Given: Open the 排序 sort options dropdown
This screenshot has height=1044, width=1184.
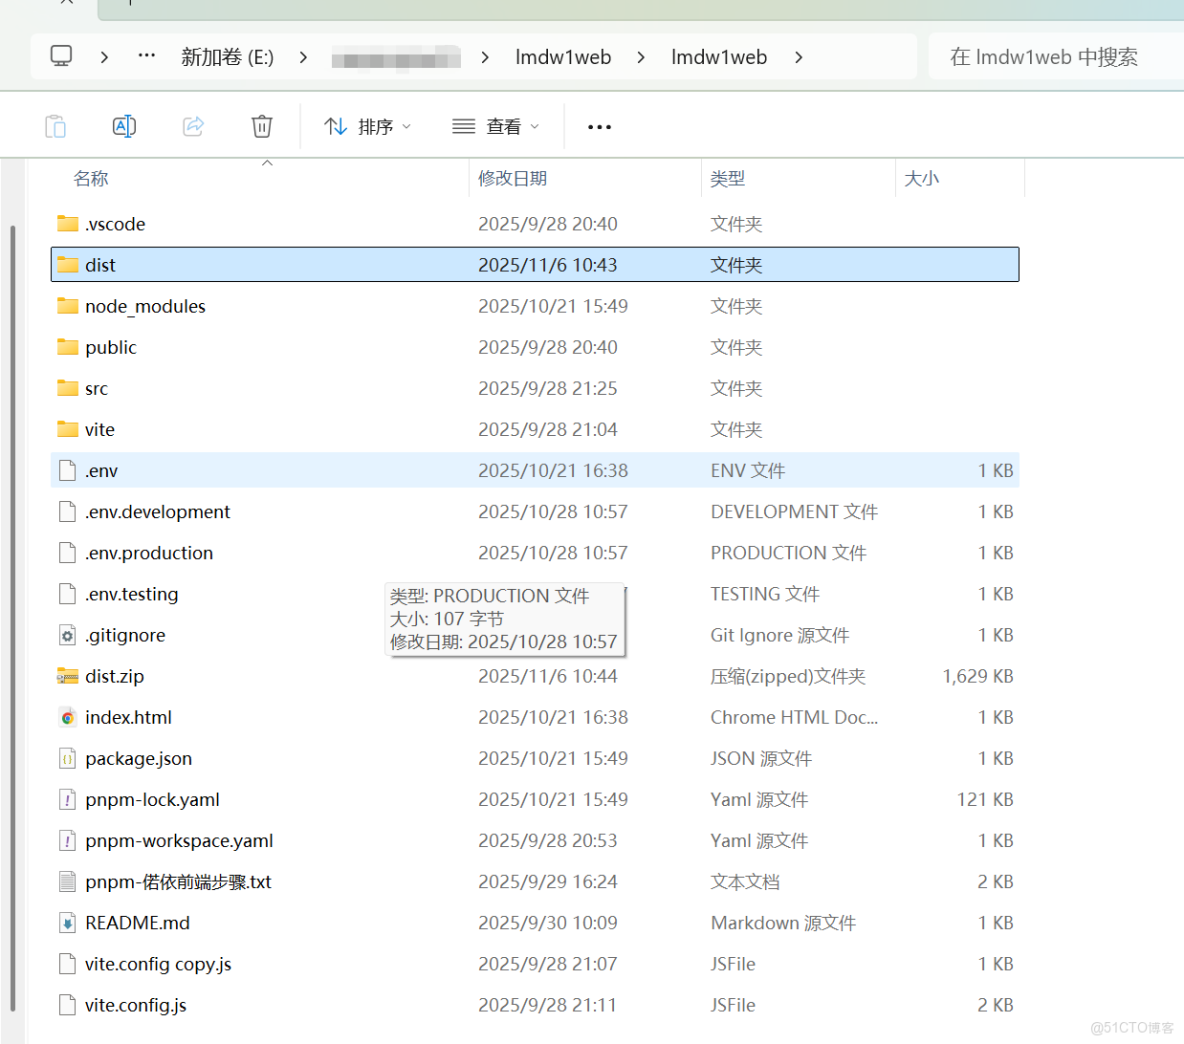Looking at the screenshot, I should 368,126.
